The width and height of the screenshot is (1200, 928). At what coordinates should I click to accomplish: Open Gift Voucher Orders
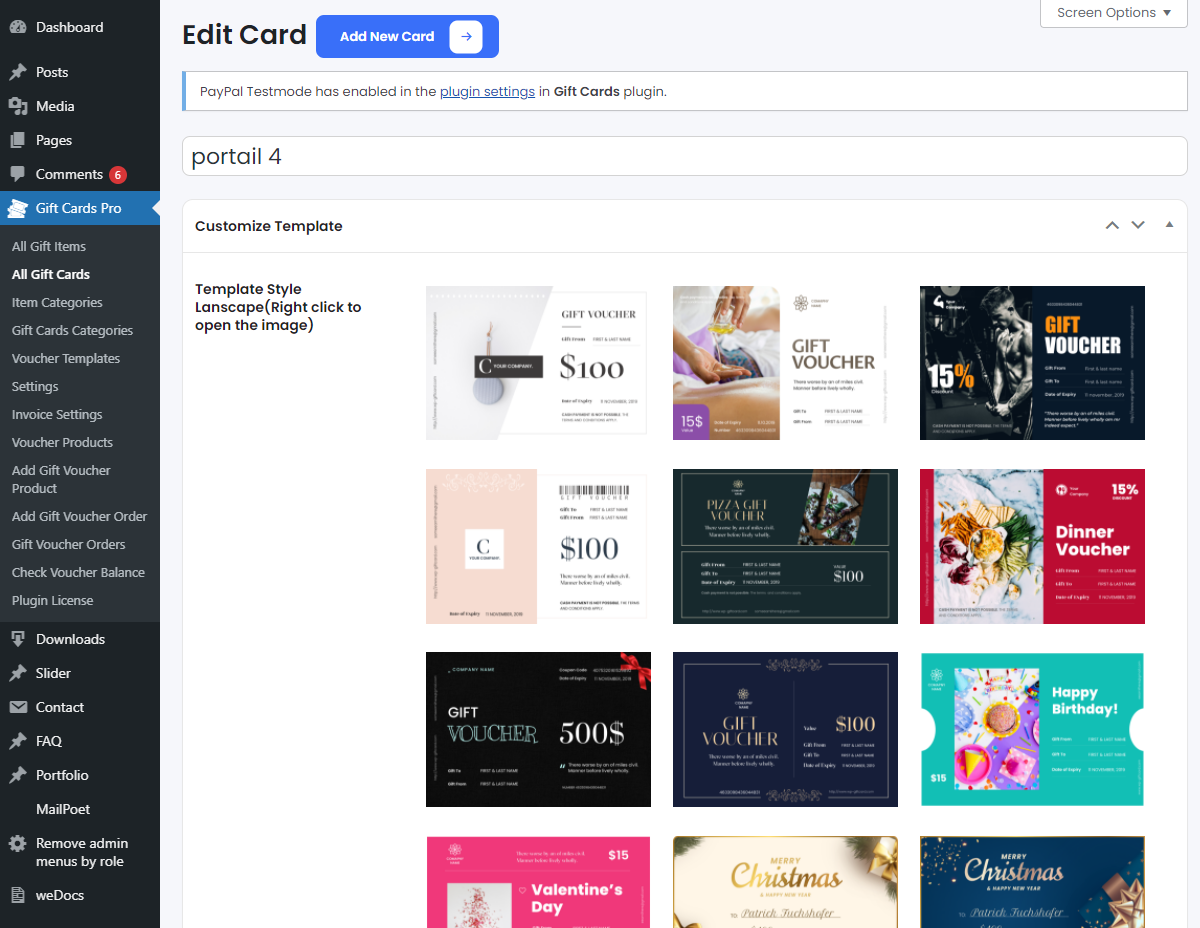coord(68,544)
